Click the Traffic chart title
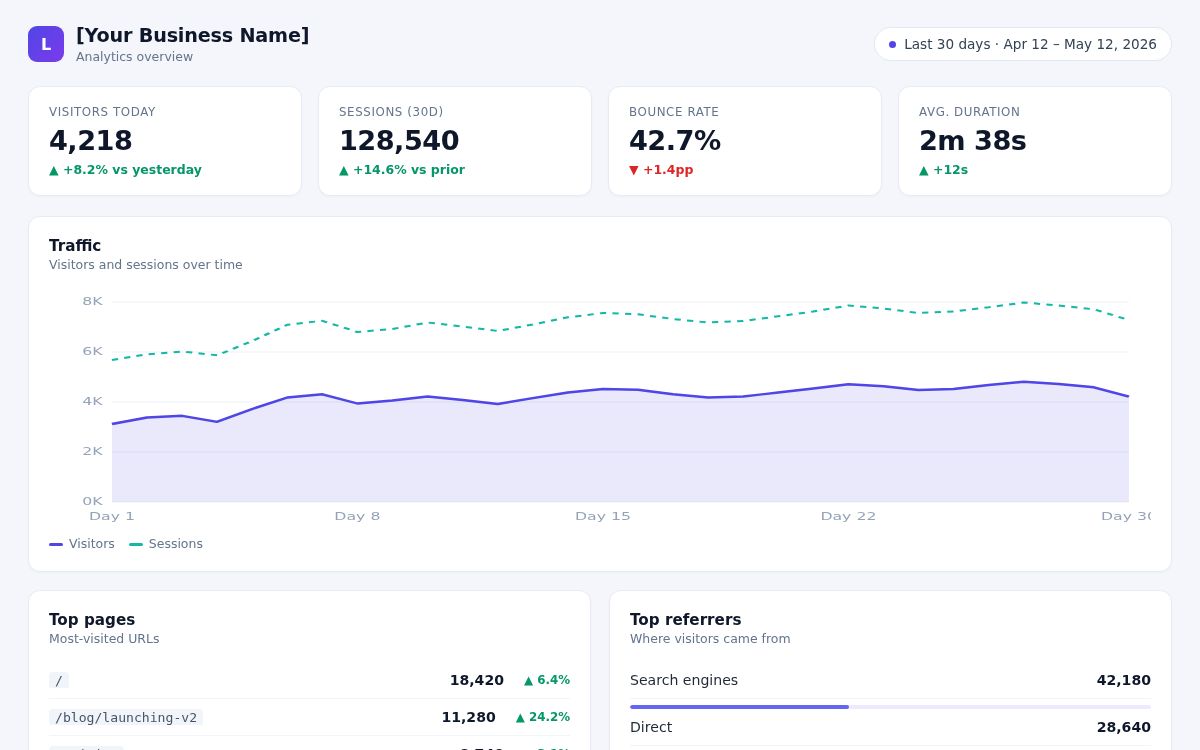 click(x=75, y=246)
